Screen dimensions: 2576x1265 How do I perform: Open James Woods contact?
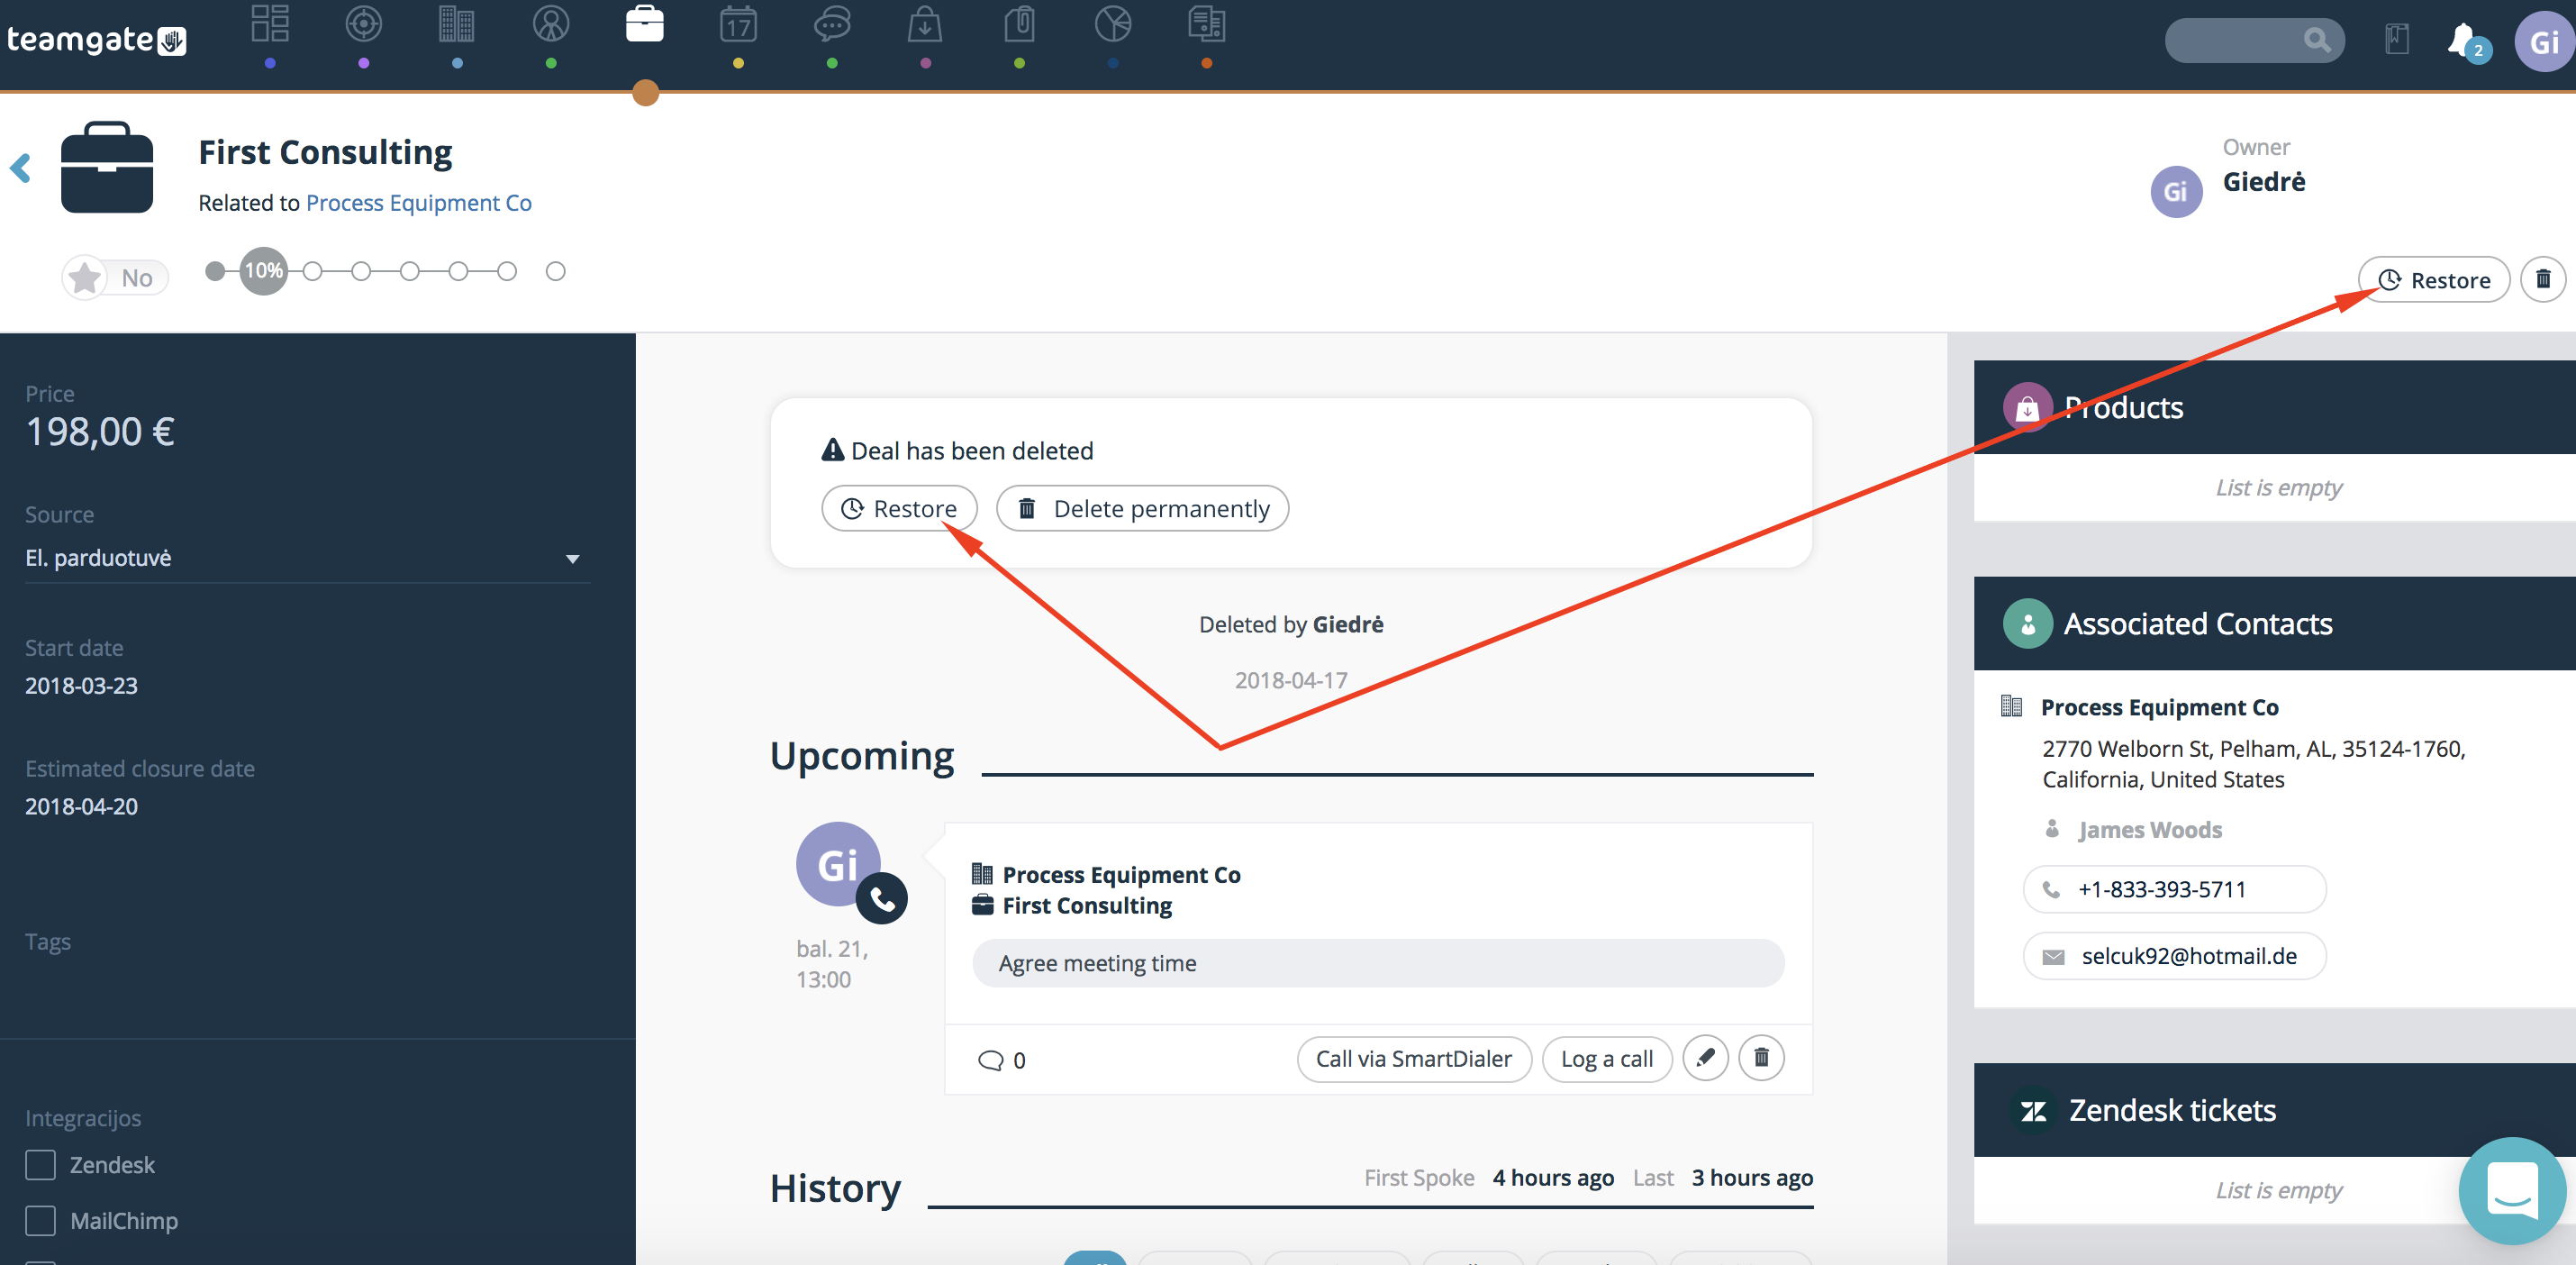tap(2150, 830)
